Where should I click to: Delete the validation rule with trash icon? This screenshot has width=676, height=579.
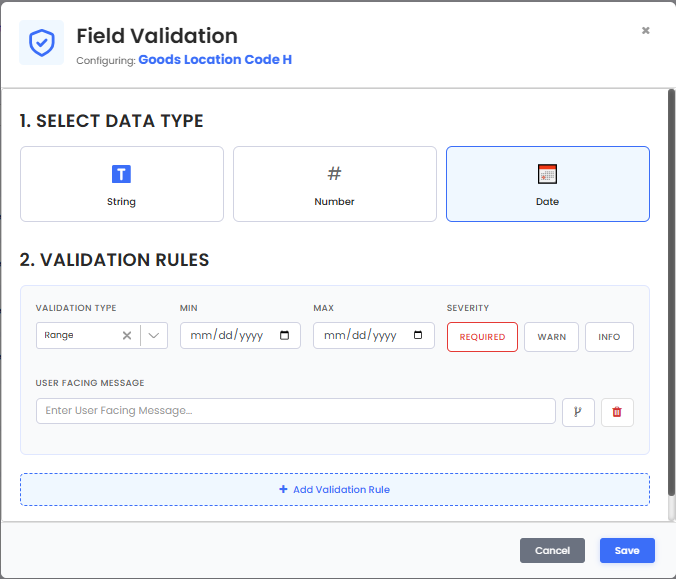coord(617,412)
